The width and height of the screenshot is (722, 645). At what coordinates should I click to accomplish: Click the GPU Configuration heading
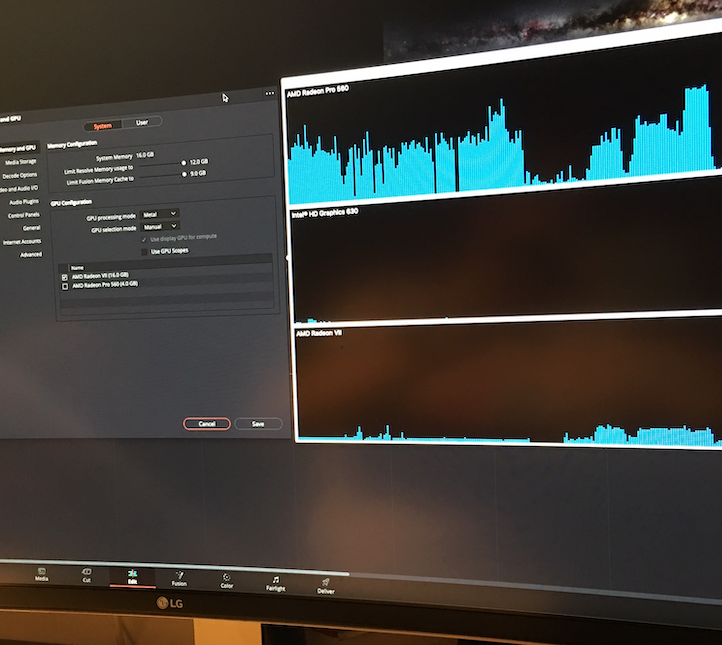[71, 203]
